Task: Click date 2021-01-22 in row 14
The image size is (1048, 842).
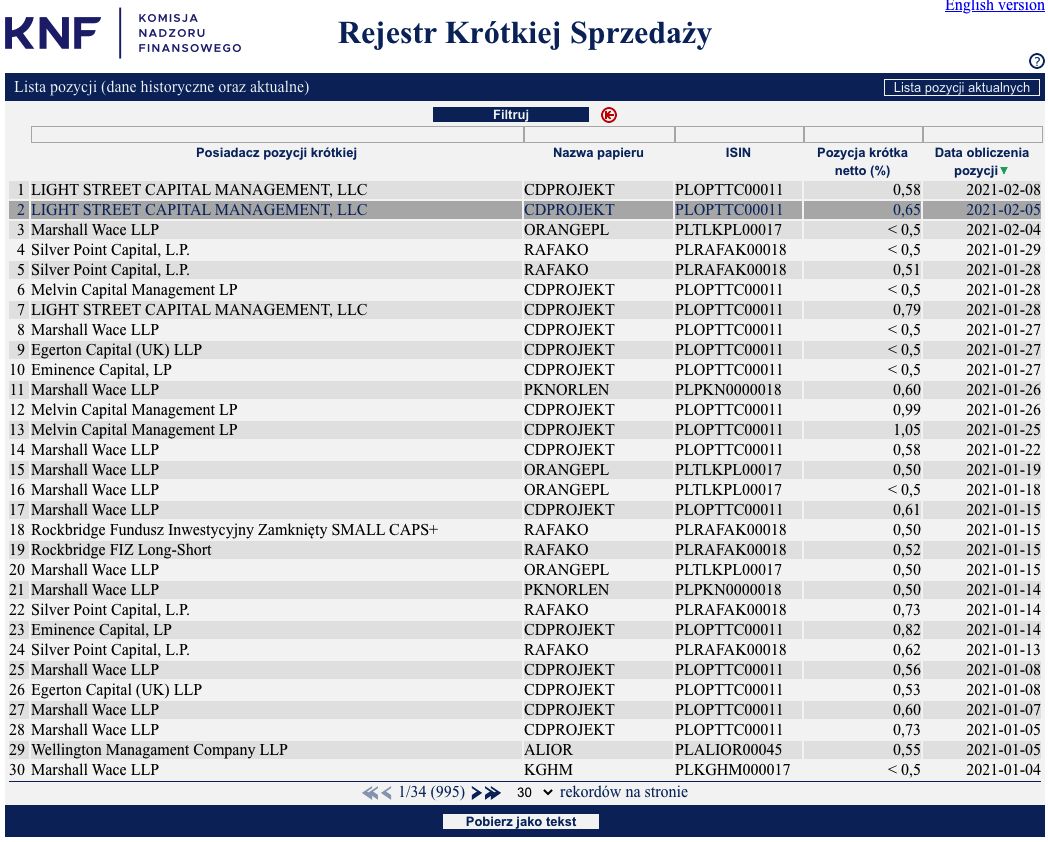Action: pos(1003,450)
